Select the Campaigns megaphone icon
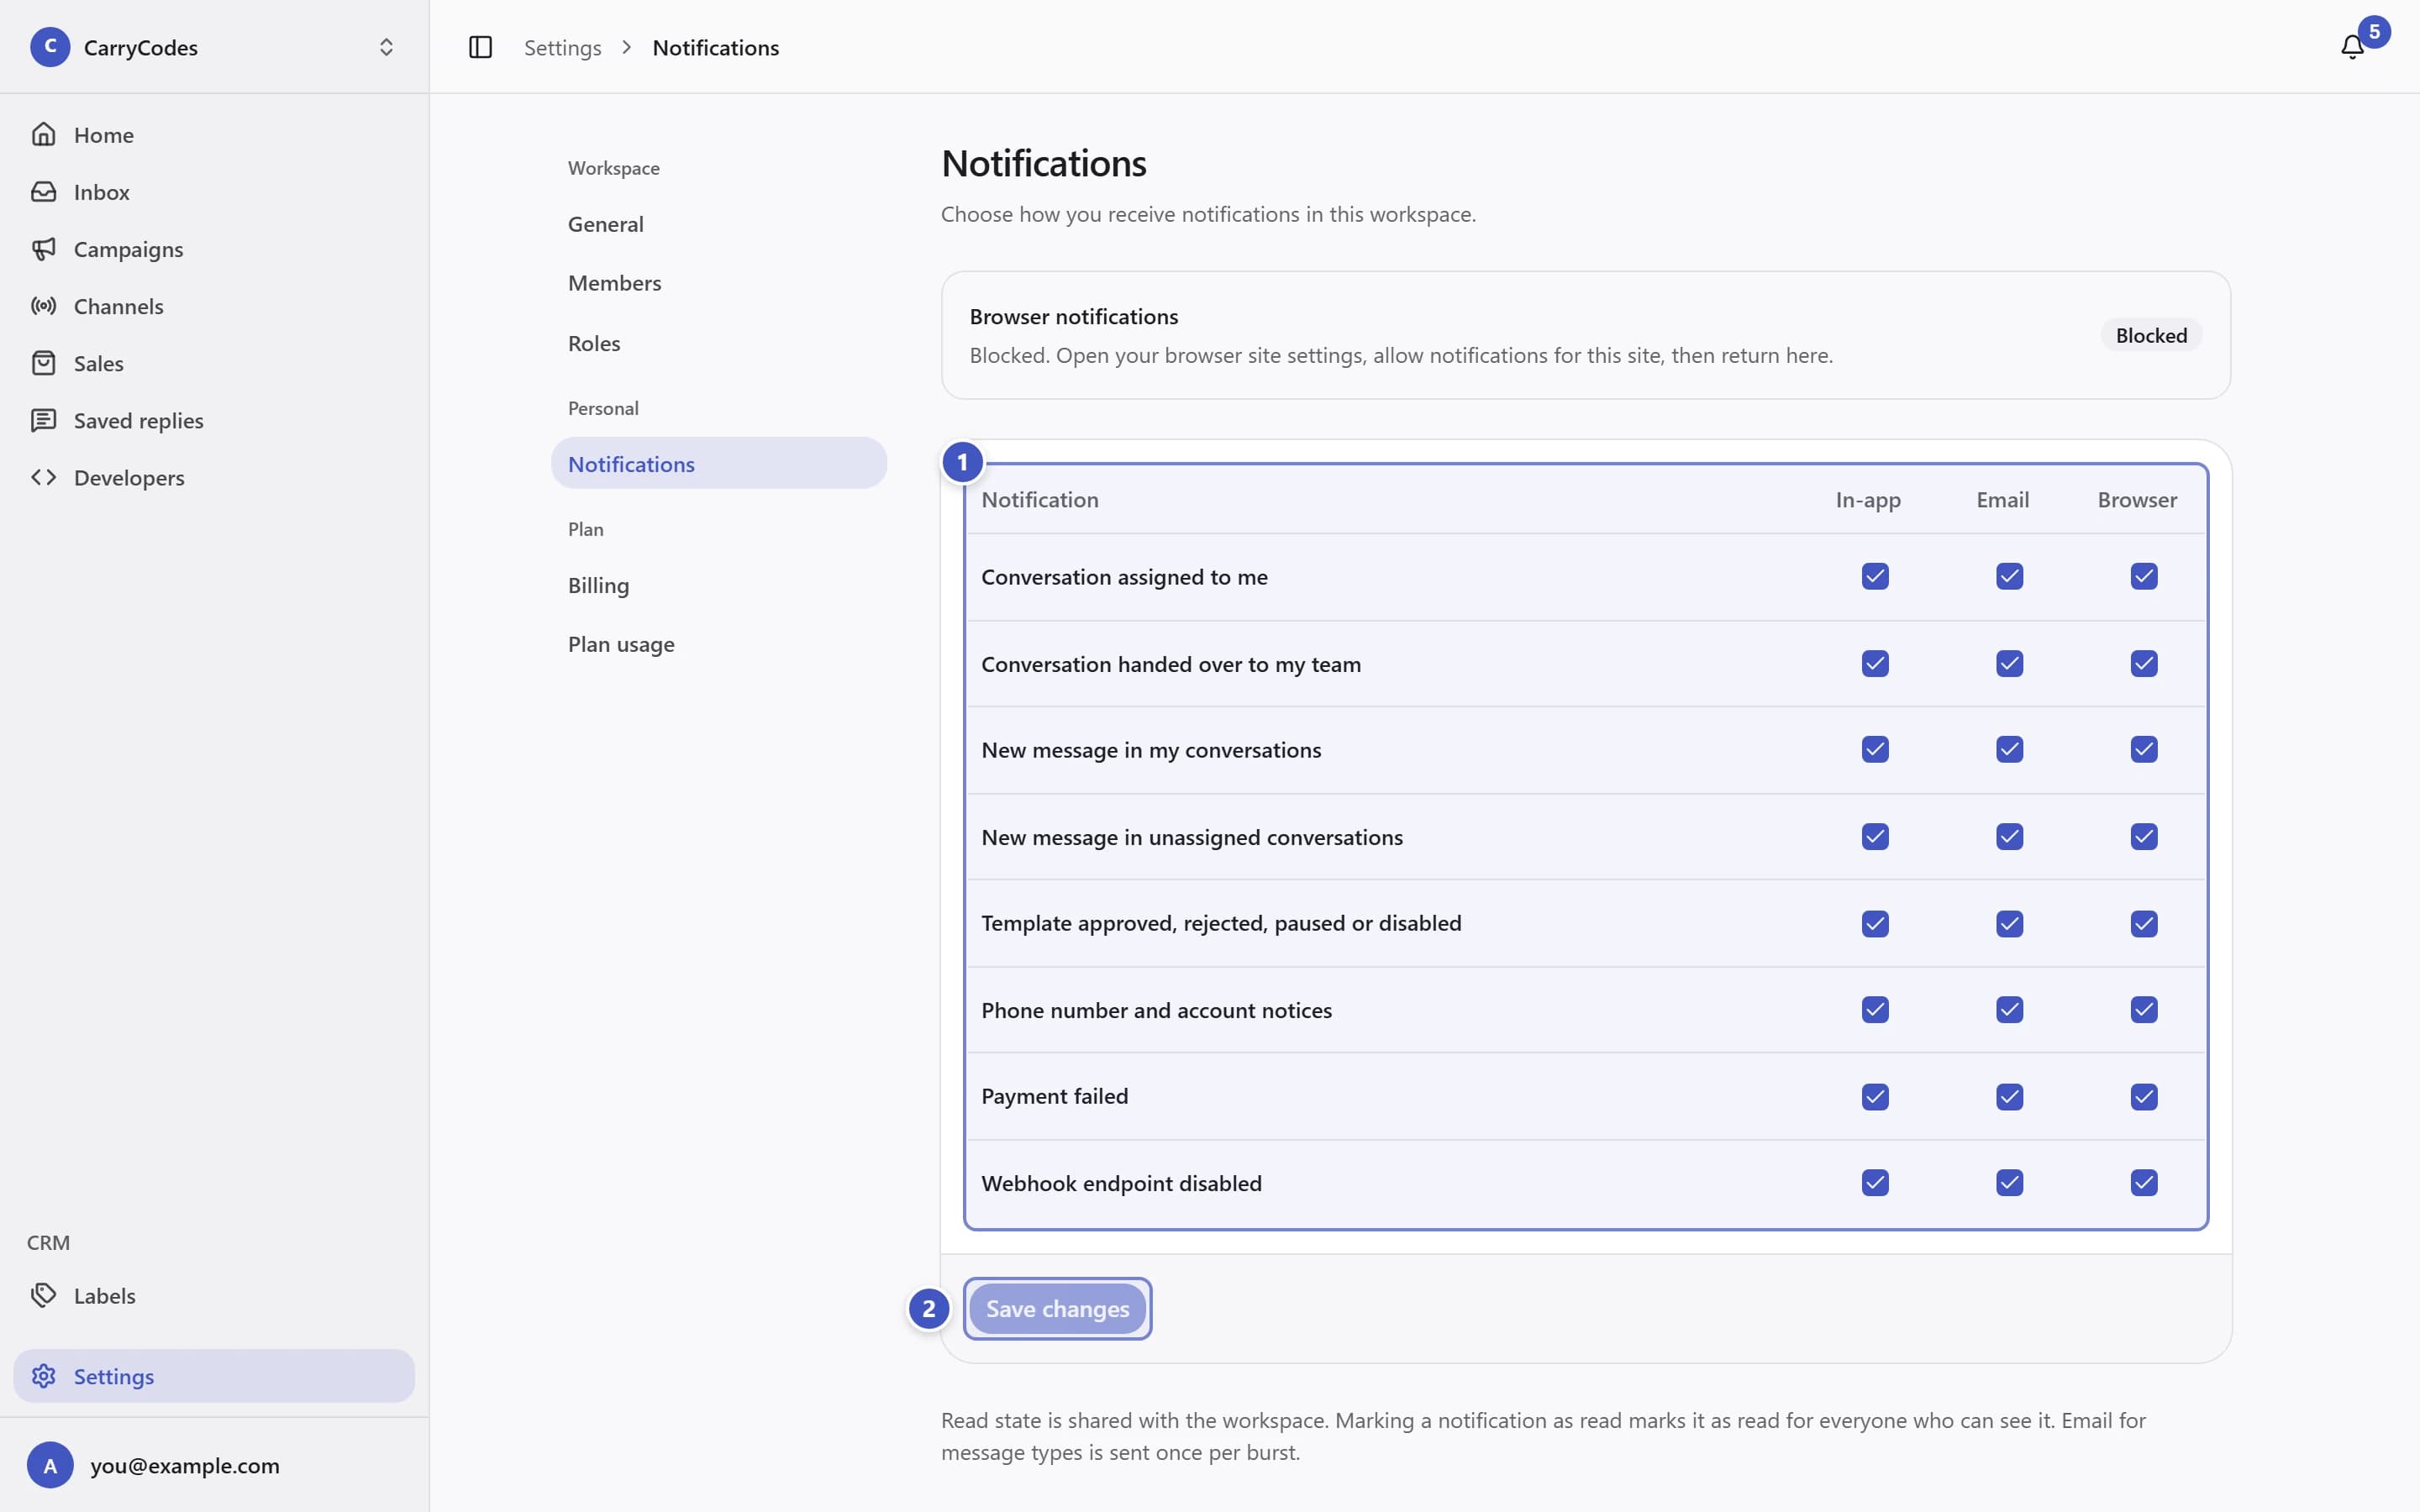The height and width of the screenshot is (1512, 2420). (43, 248)
